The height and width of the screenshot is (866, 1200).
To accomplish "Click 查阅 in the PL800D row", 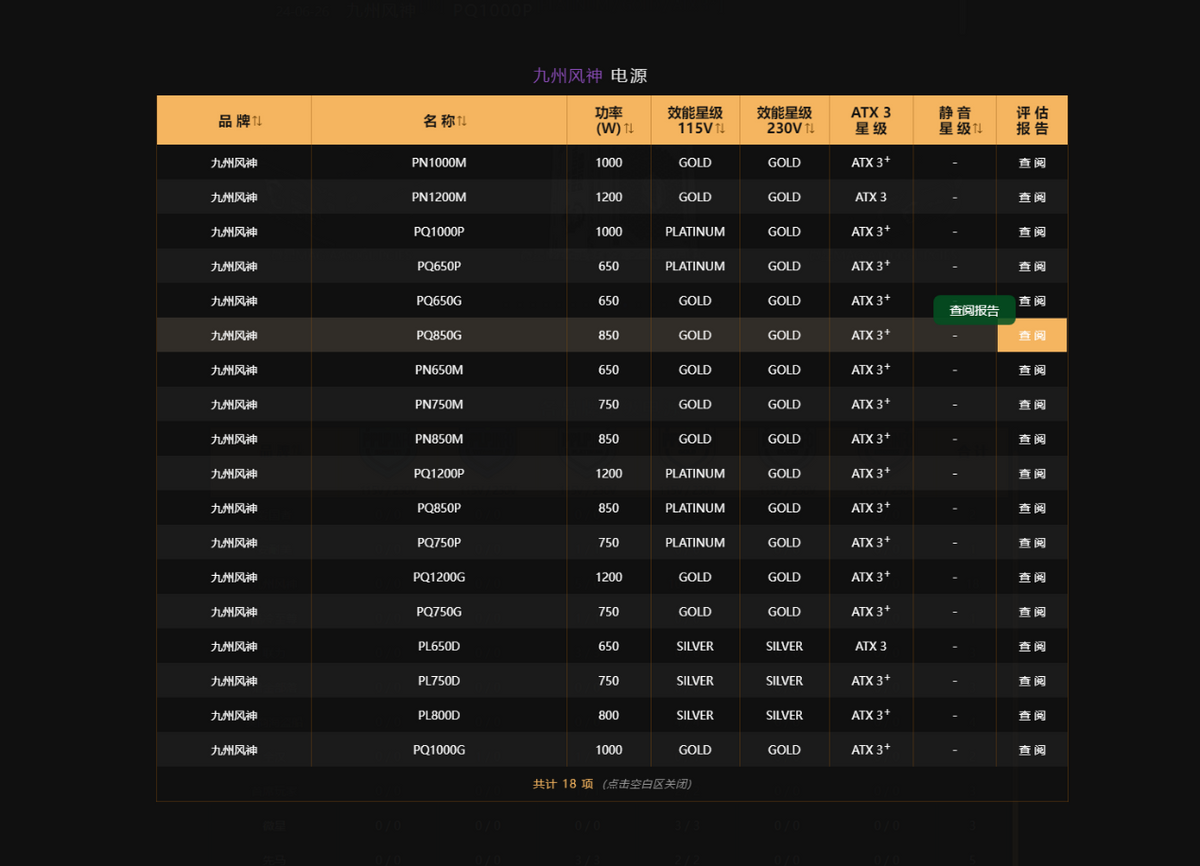I will (x=1032, y=715).
